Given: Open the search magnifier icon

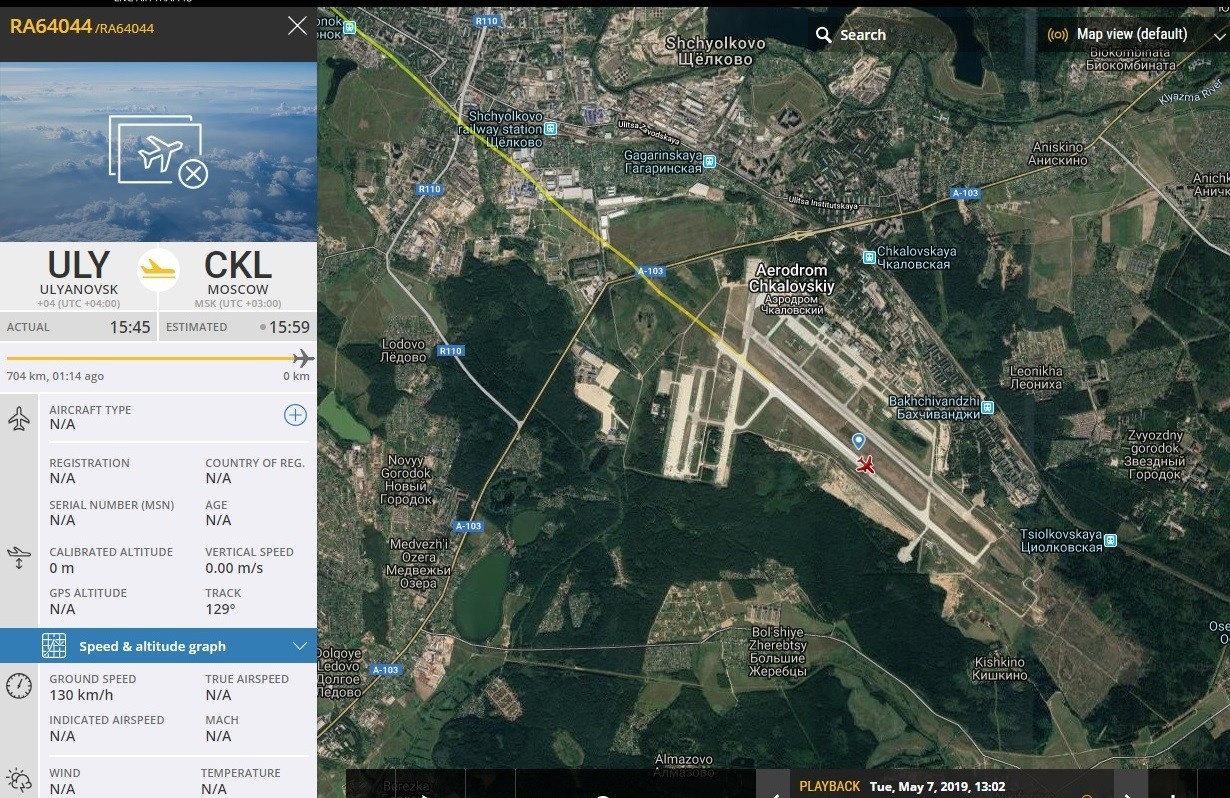Looking at the screenshot, I should coord(824,35).
